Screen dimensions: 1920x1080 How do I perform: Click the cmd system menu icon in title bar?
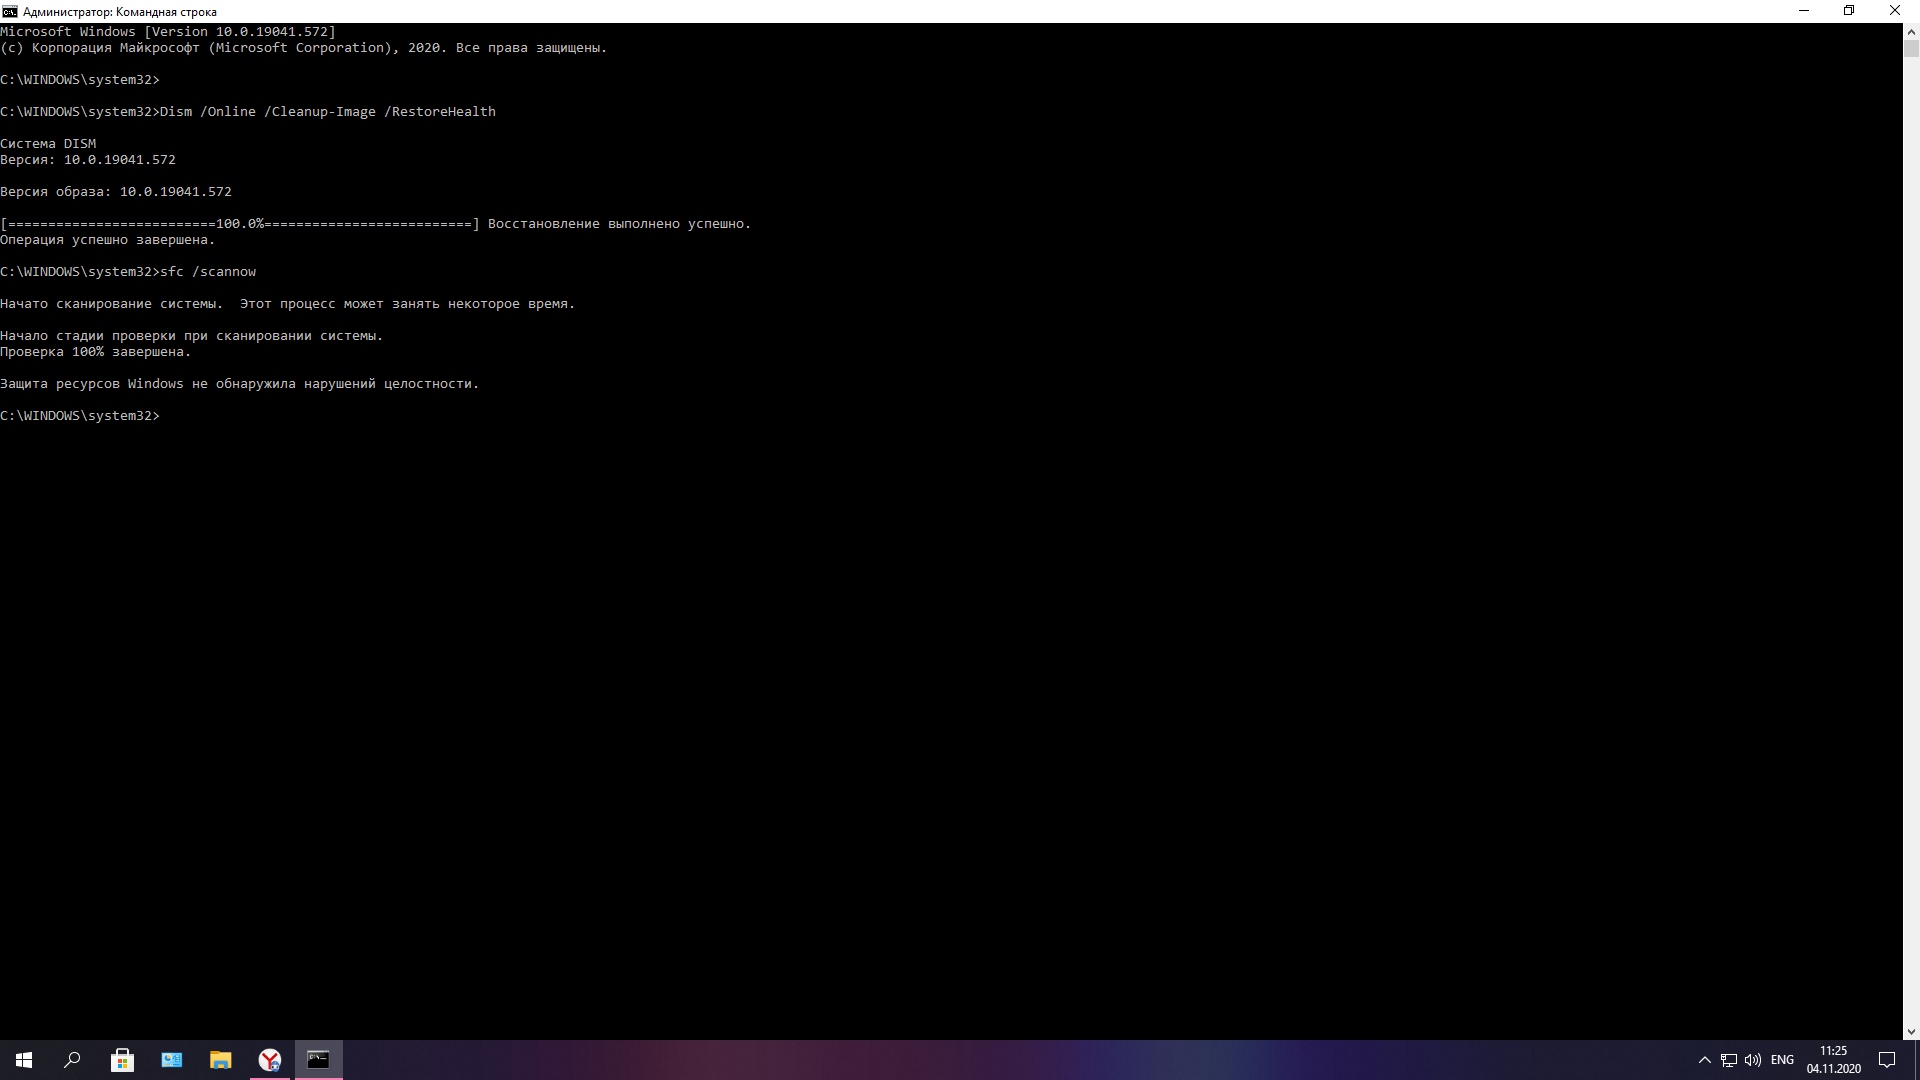click(10, 11)
